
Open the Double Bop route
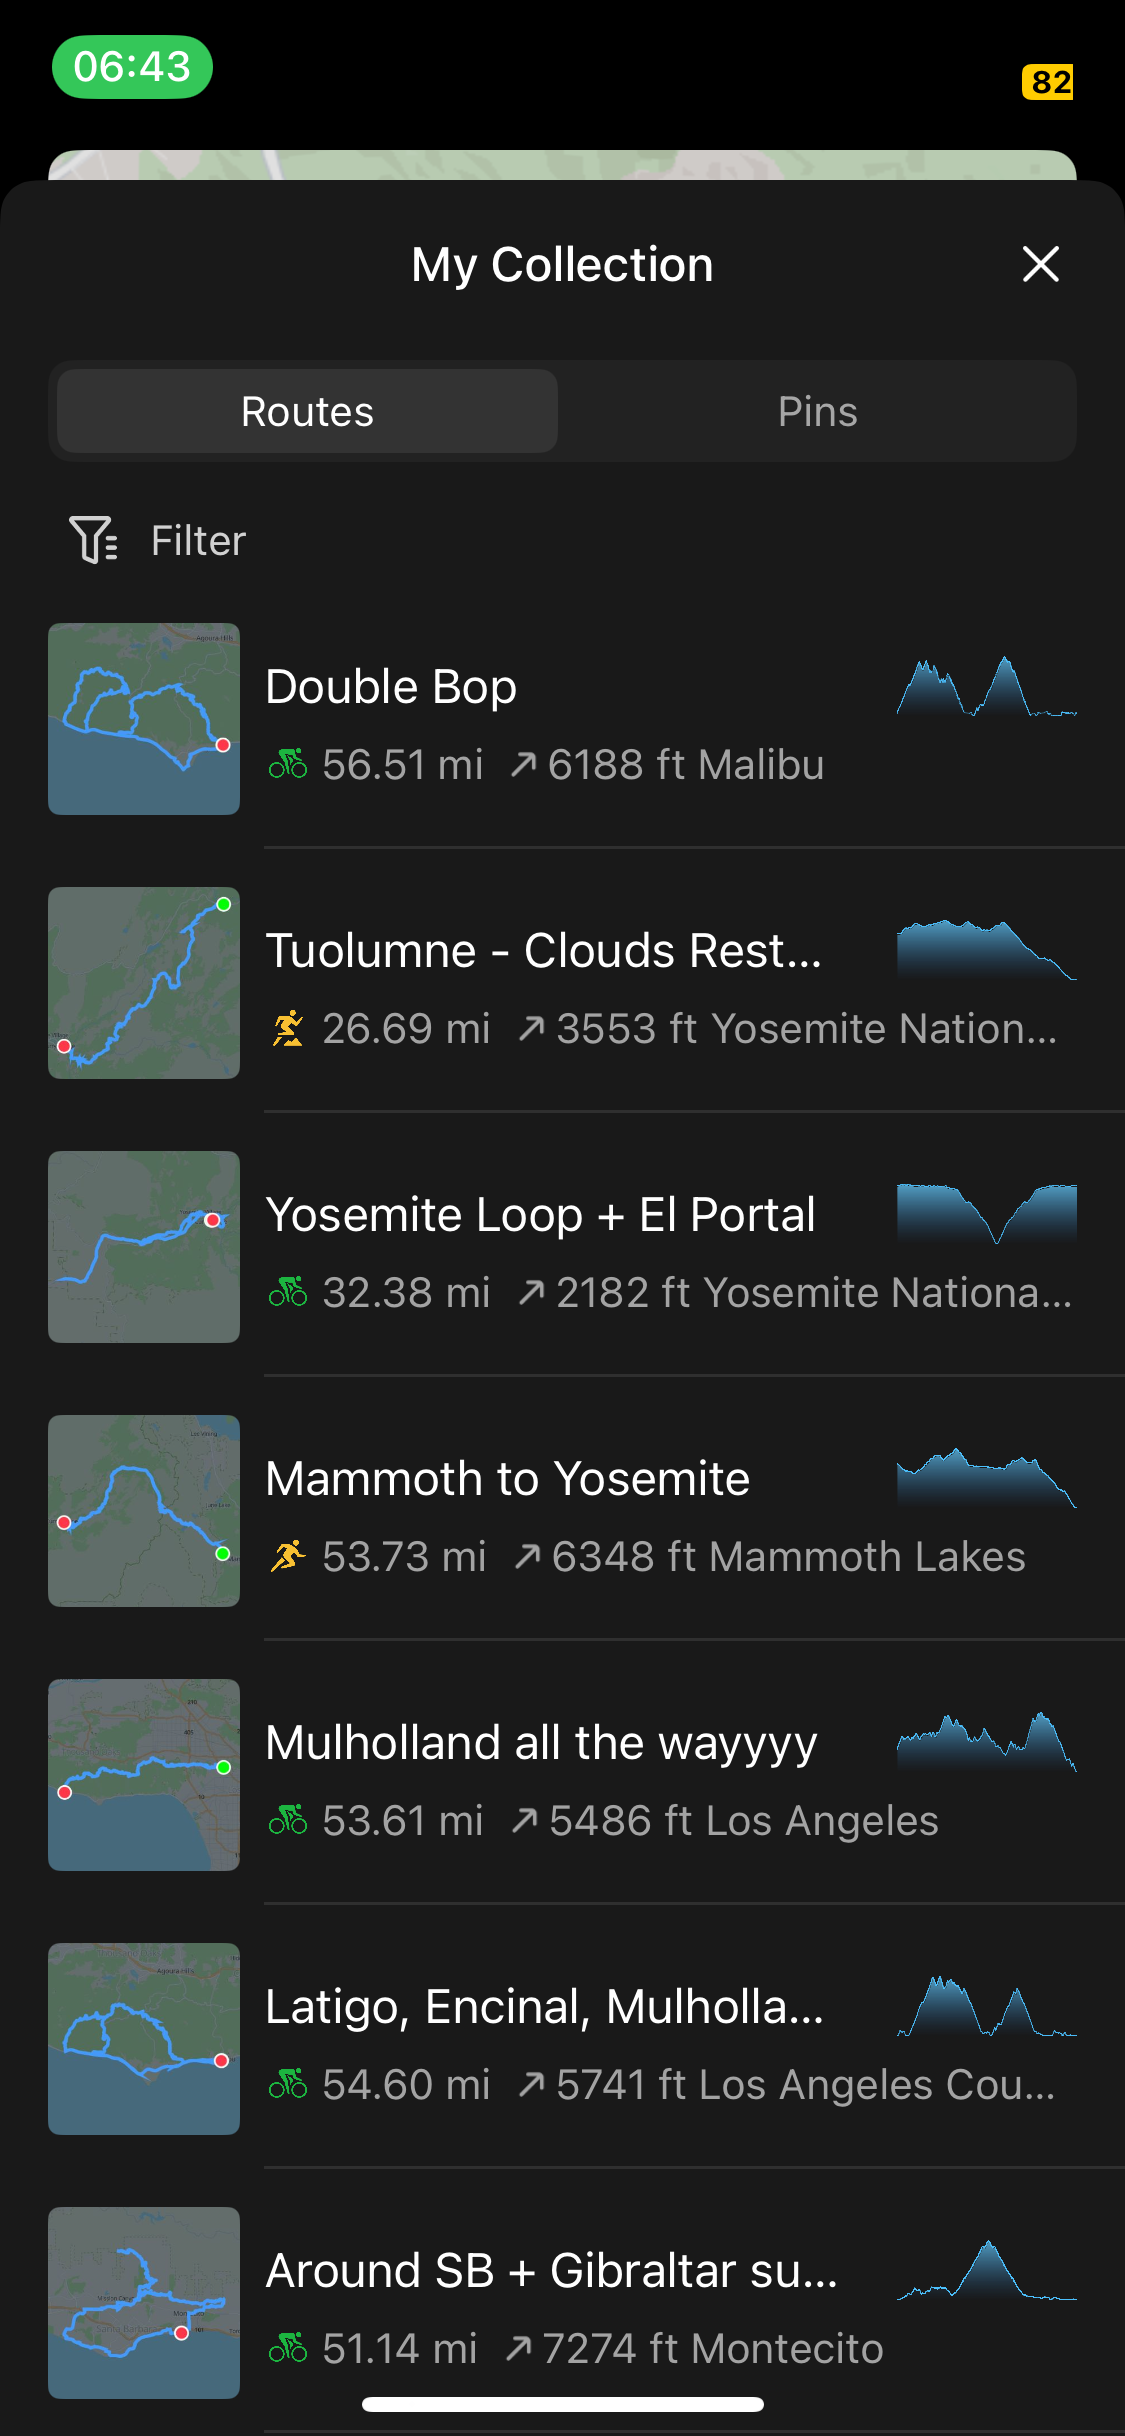click(562, 719)
